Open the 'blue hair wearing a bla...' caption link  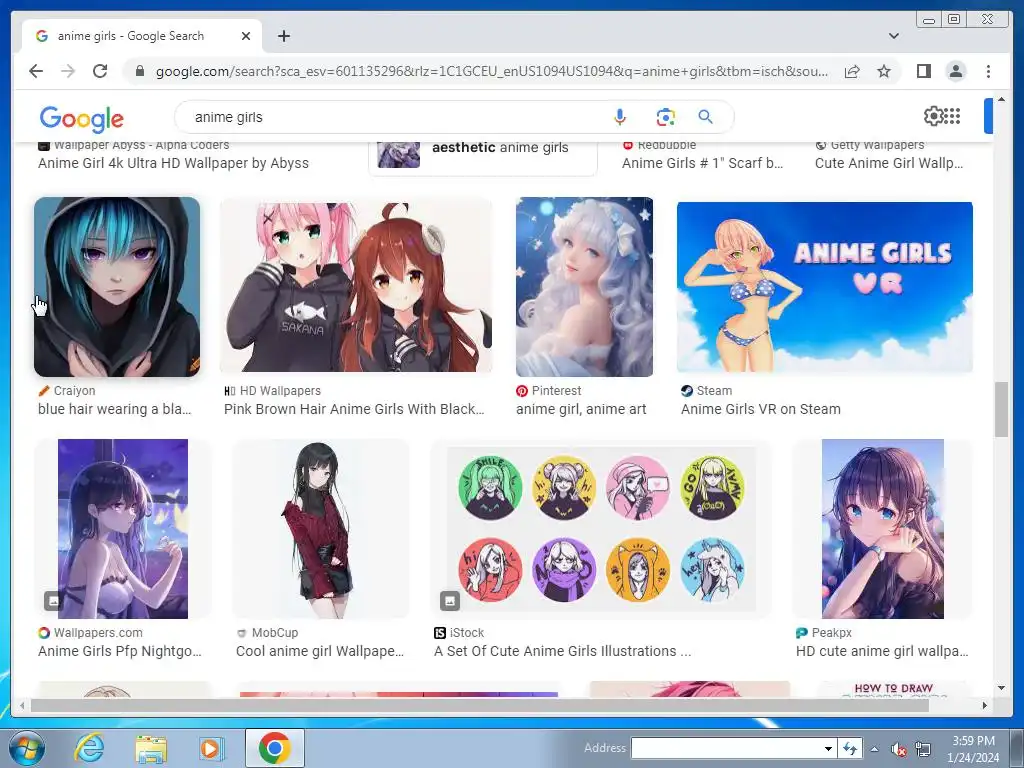tap(114, 409)
